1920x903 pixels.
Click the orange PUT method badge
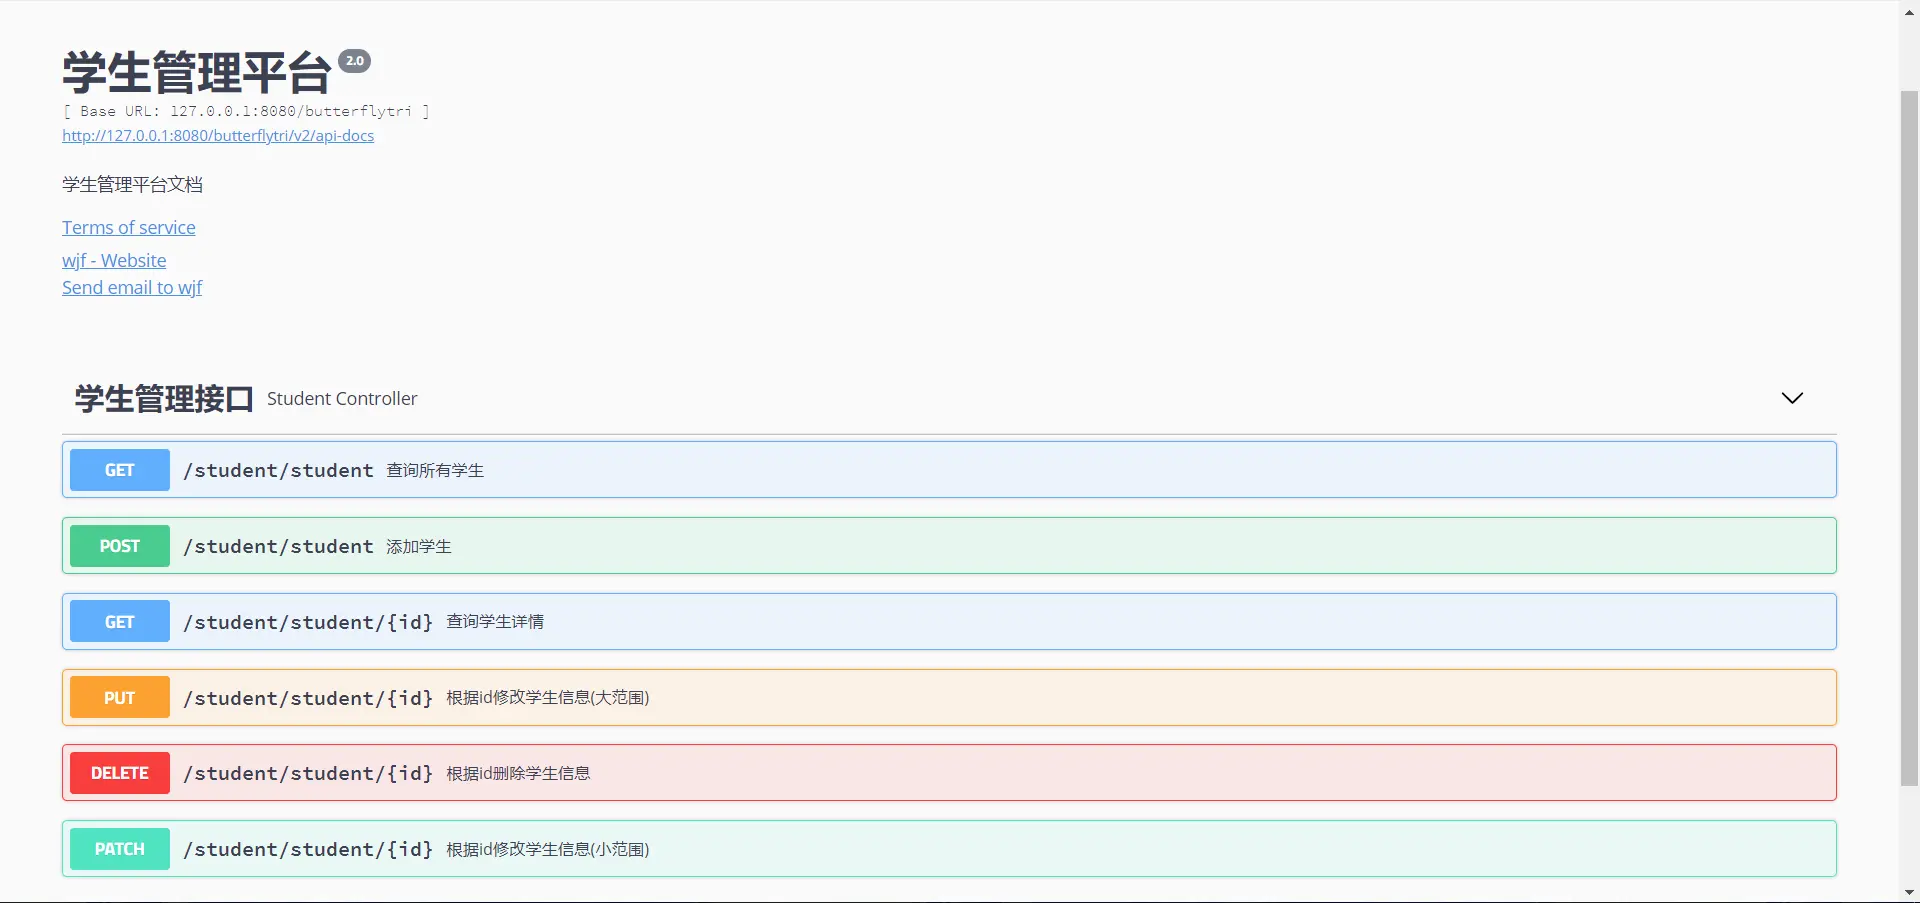[x=120, y=698]
